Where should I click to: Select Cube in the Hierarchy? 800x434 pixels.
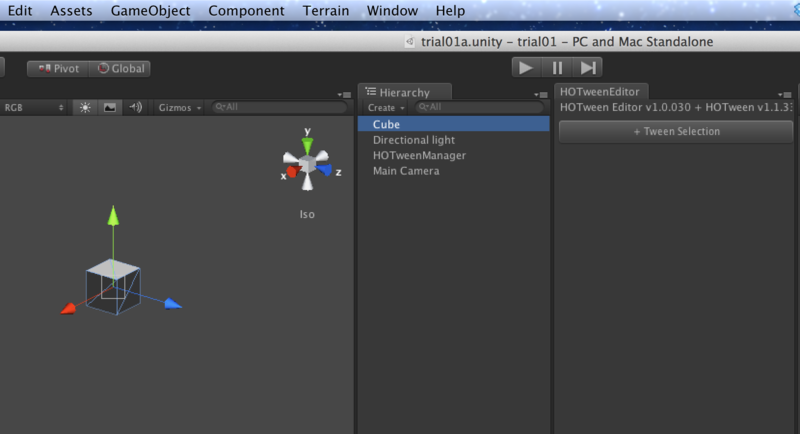[x=454, y=124]
